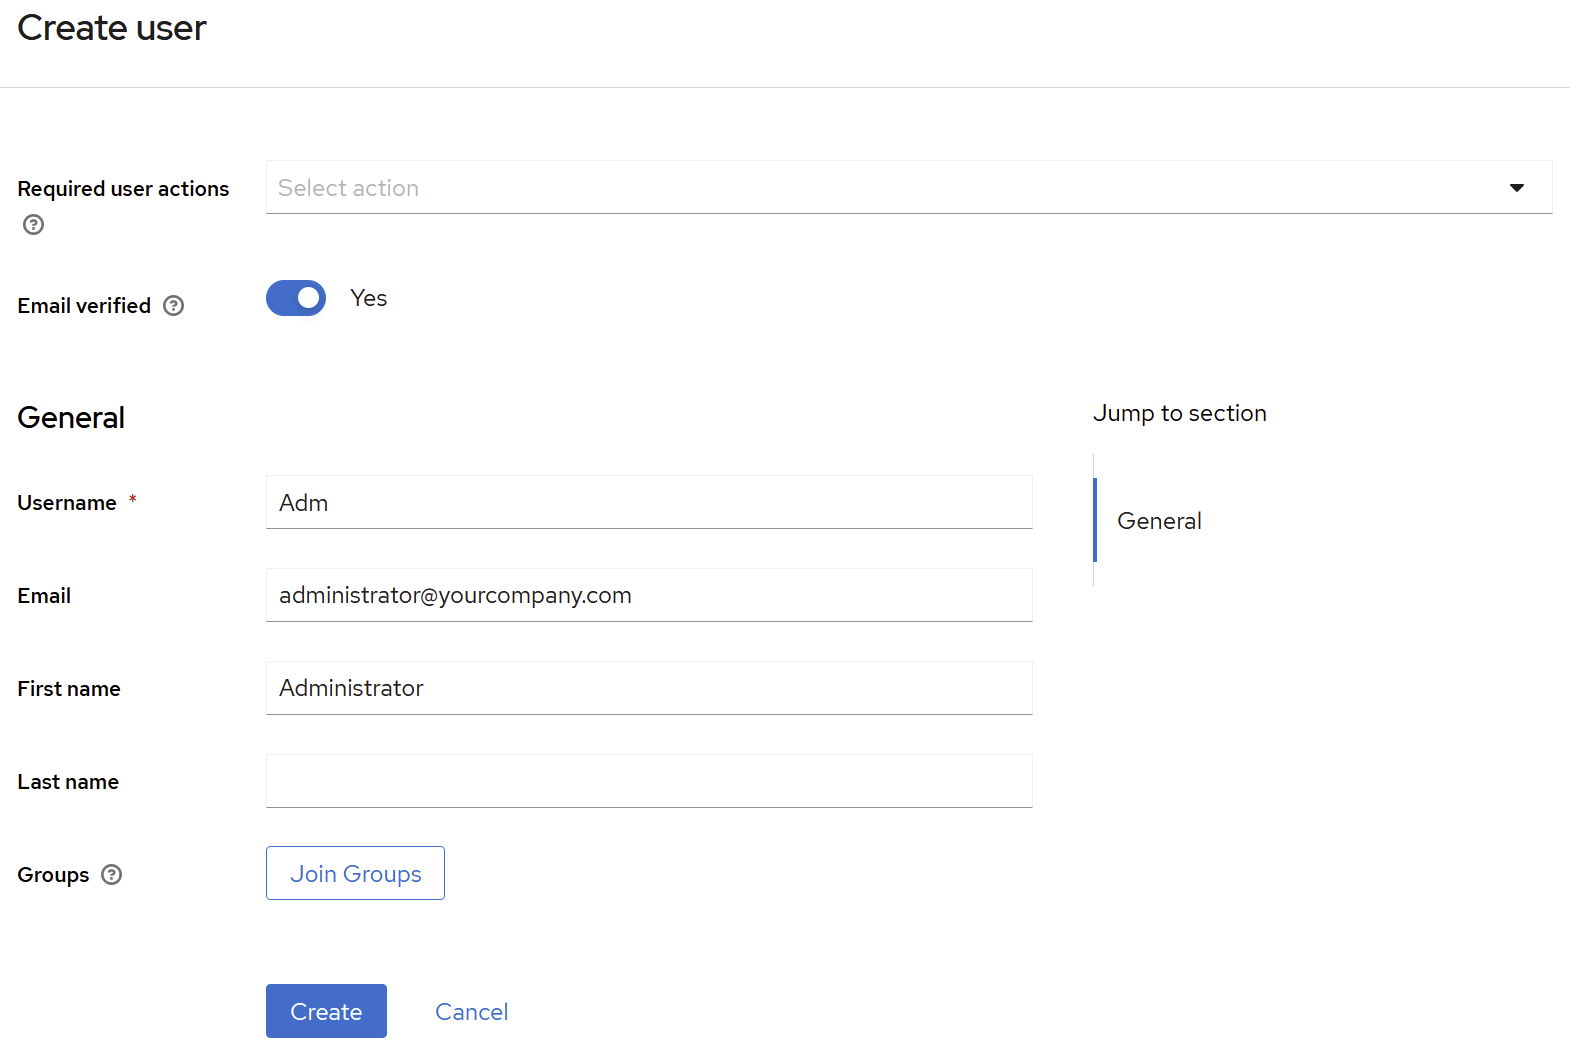Viewport: 1570px width, 1059px height.
Task: Expand dropdown using the caret arrow
Action: click(1516, 188)
